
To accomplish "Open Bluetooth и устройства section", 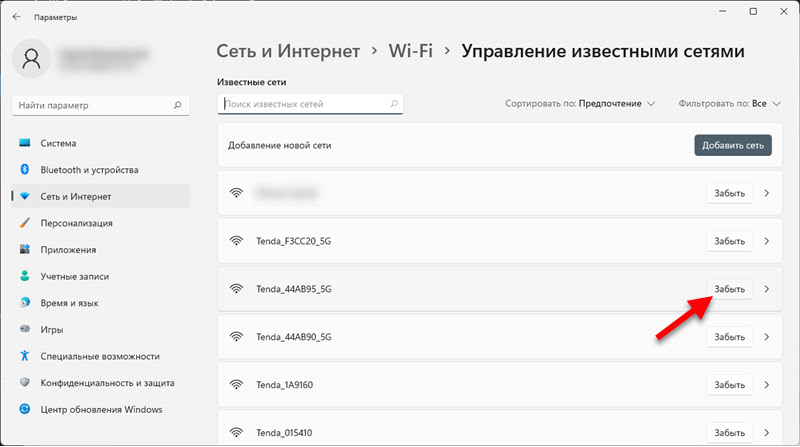I will (x=89, y=170).
